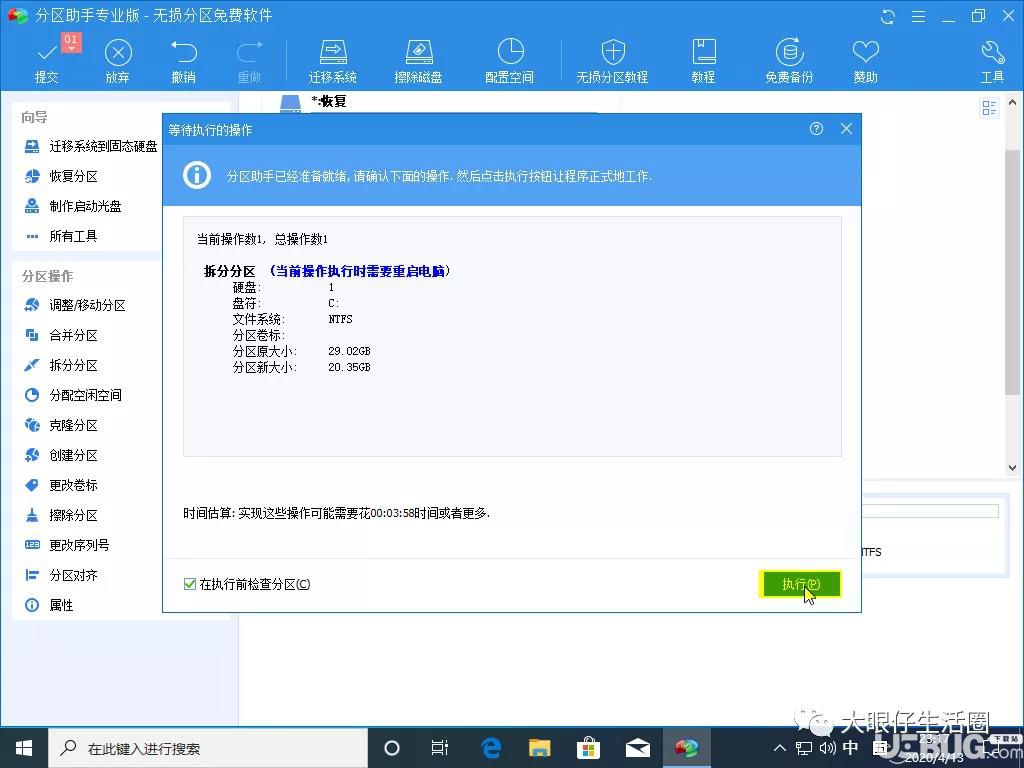Image resolution: width=1024 pixels, height=768 pixels.
Task: Launch Edge browser from taskbar
Action: [490, 748]
